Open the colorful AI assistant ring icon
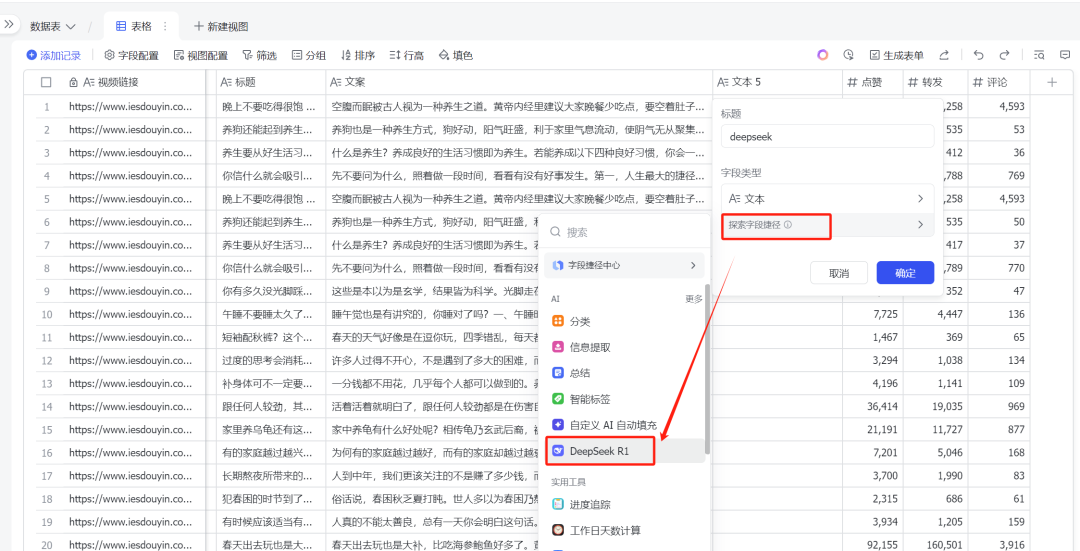1080x551 pixels. [822, 55]
